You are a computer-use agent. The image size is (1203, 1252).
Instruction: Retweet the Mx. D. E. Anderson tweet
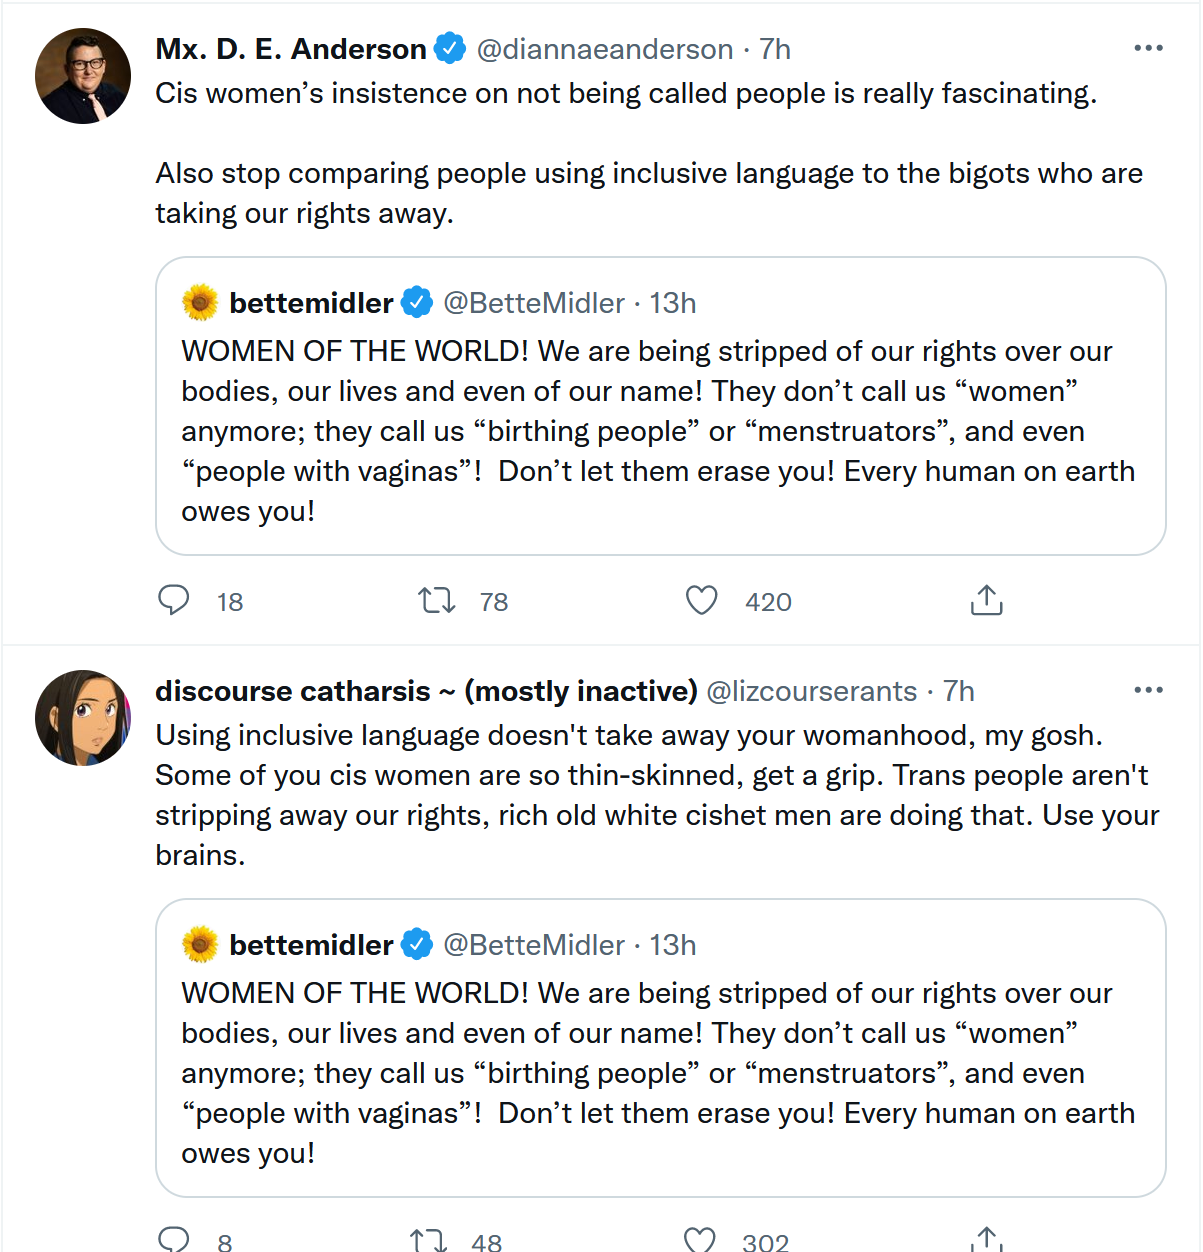pos(437,600)
